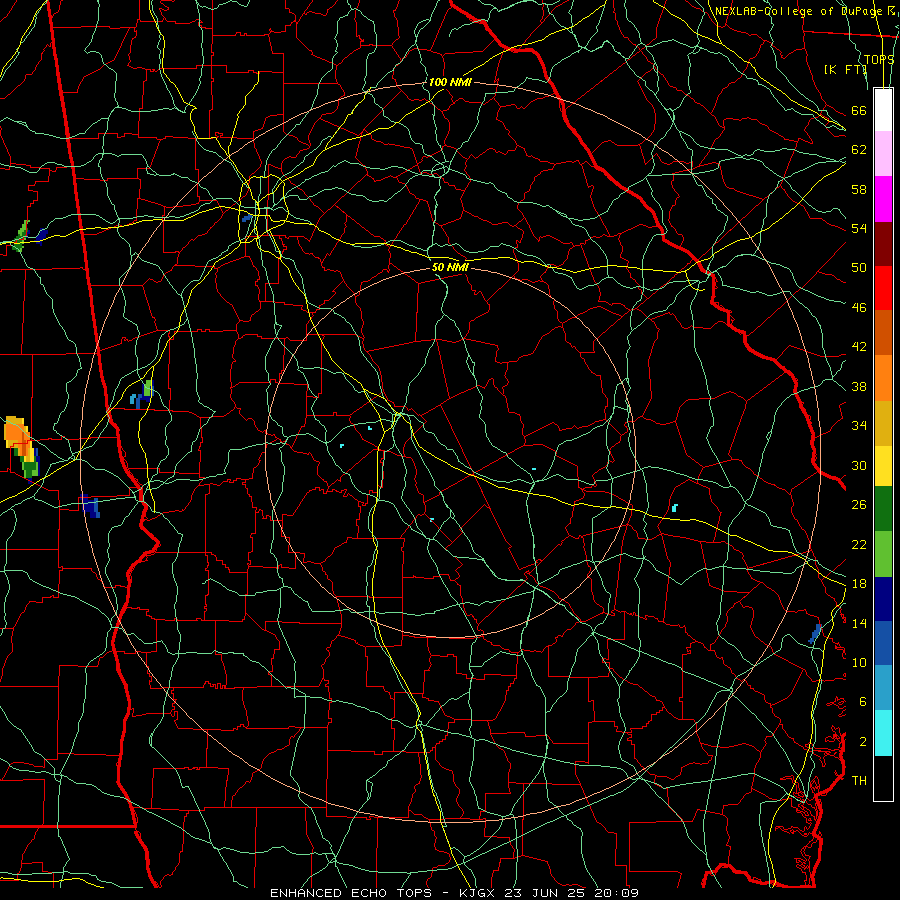Image resolution: width=900 pixels, height=900 pixels.
Task: Select the gold swatch between 34 and 38
Action: [883, 422]
